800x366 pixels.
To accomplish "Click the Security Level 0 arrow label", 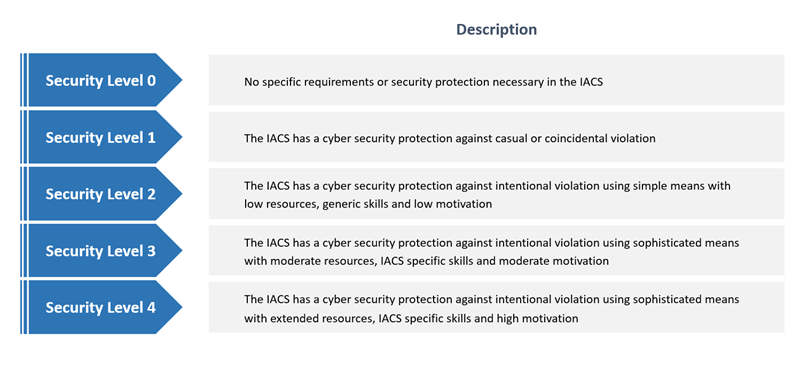I will pos(101,81).
